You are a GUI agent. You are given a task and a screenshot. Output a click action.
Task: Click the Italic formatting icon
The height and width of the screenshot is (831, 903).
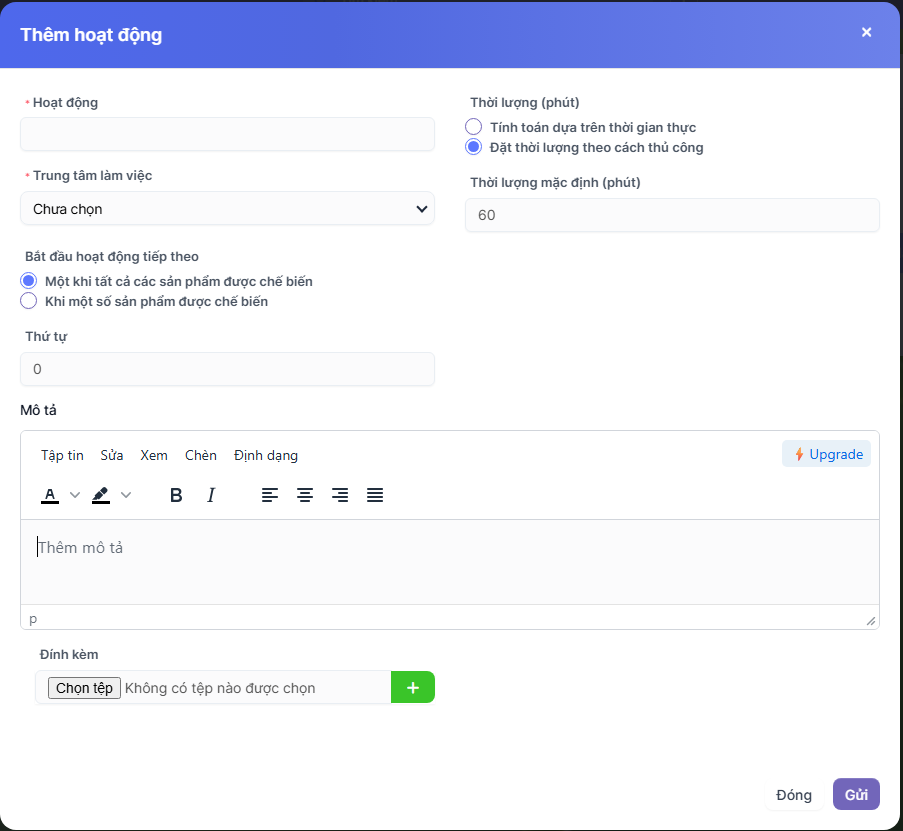[211, 495]
